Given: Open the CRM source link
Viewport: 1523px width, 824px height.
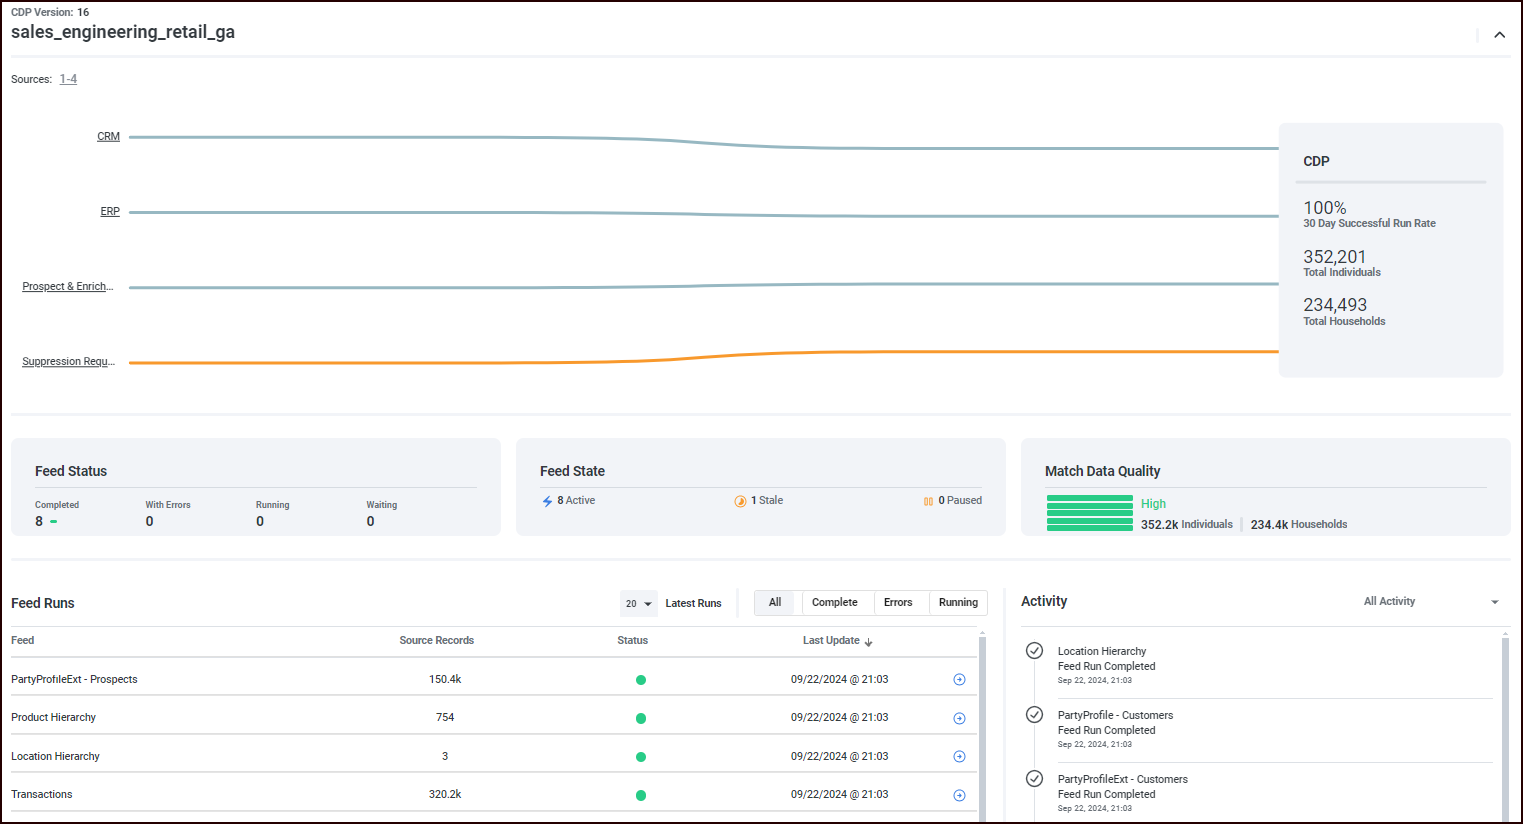Looking at the screenshot, I should (108, 136).
